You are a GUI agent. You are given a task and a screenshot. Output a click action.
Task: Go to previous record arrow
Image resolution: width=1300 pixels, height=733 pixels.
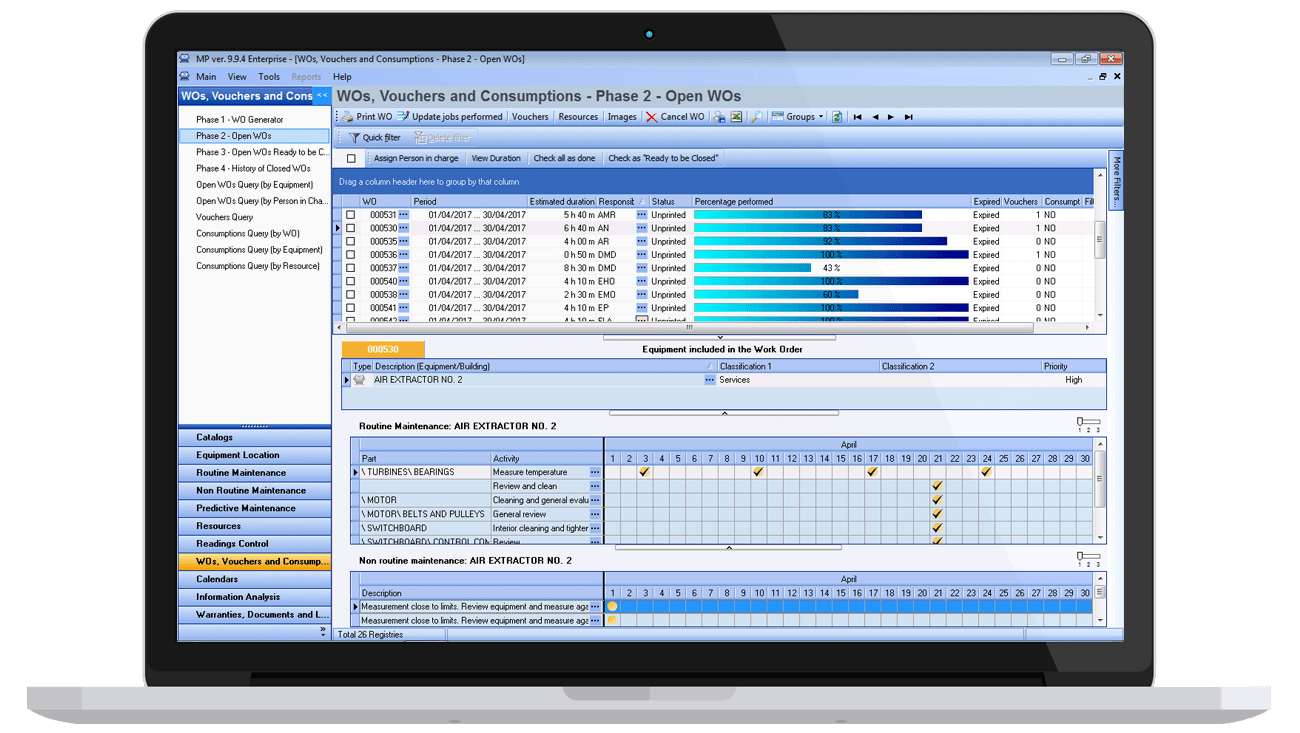pyautogui.click(x=875, y=117)
